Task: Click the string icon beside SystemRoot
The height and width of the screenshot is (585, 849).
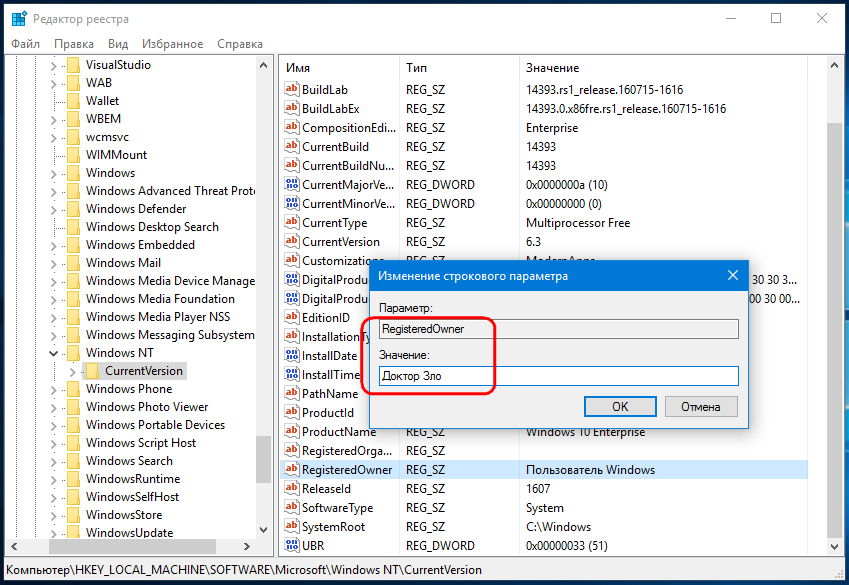Action: click(291, 526)
